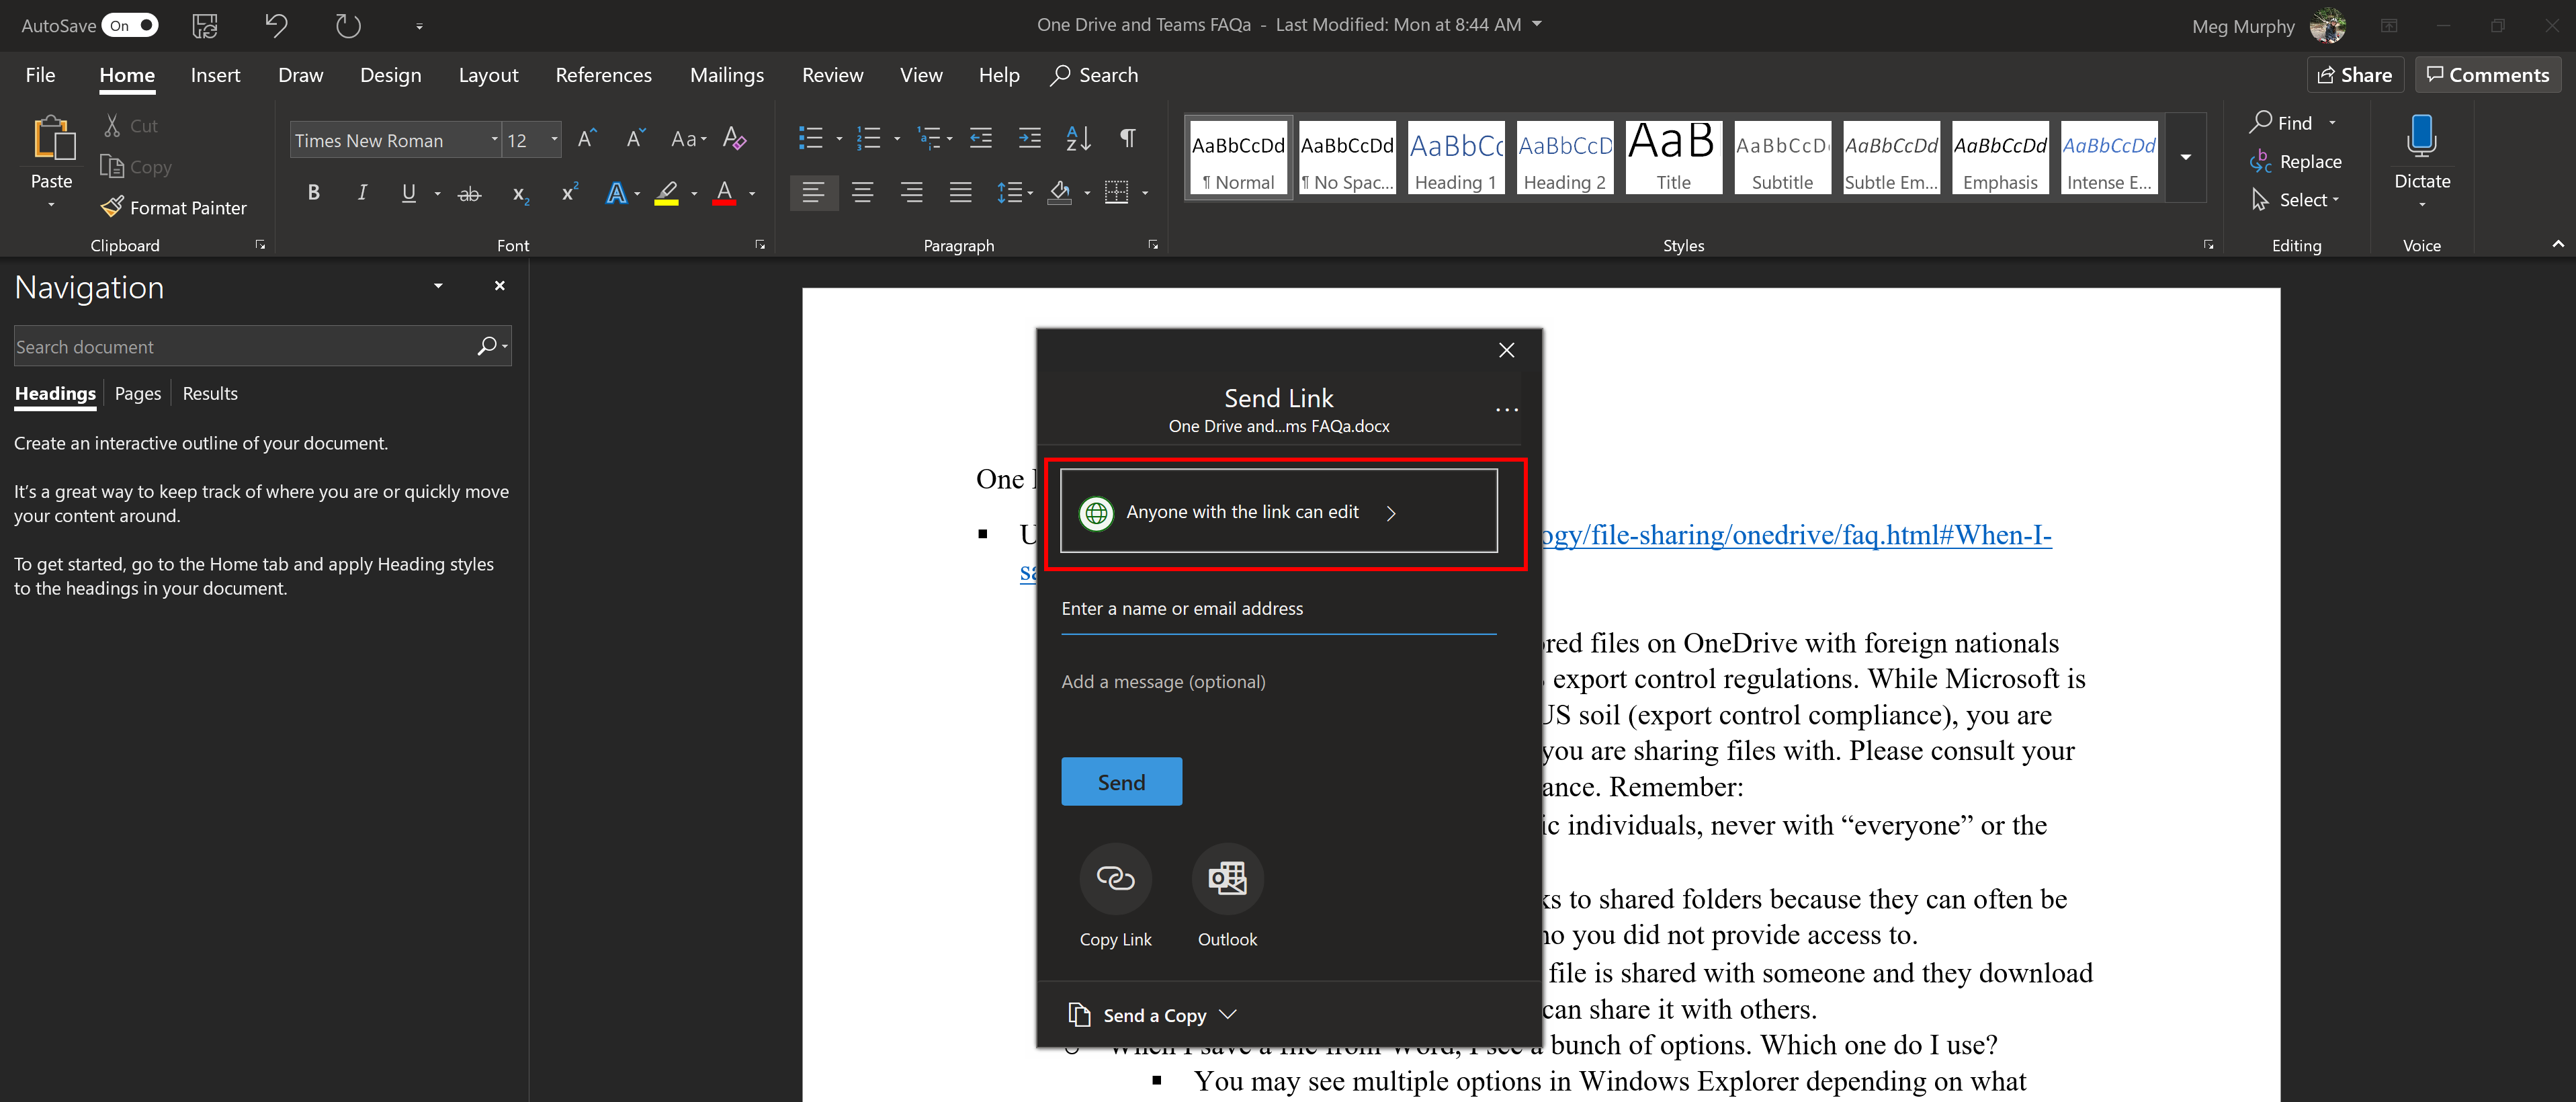Redo the last action
This screenshot has height=1102, width=2576.
[x=348, y=25]
